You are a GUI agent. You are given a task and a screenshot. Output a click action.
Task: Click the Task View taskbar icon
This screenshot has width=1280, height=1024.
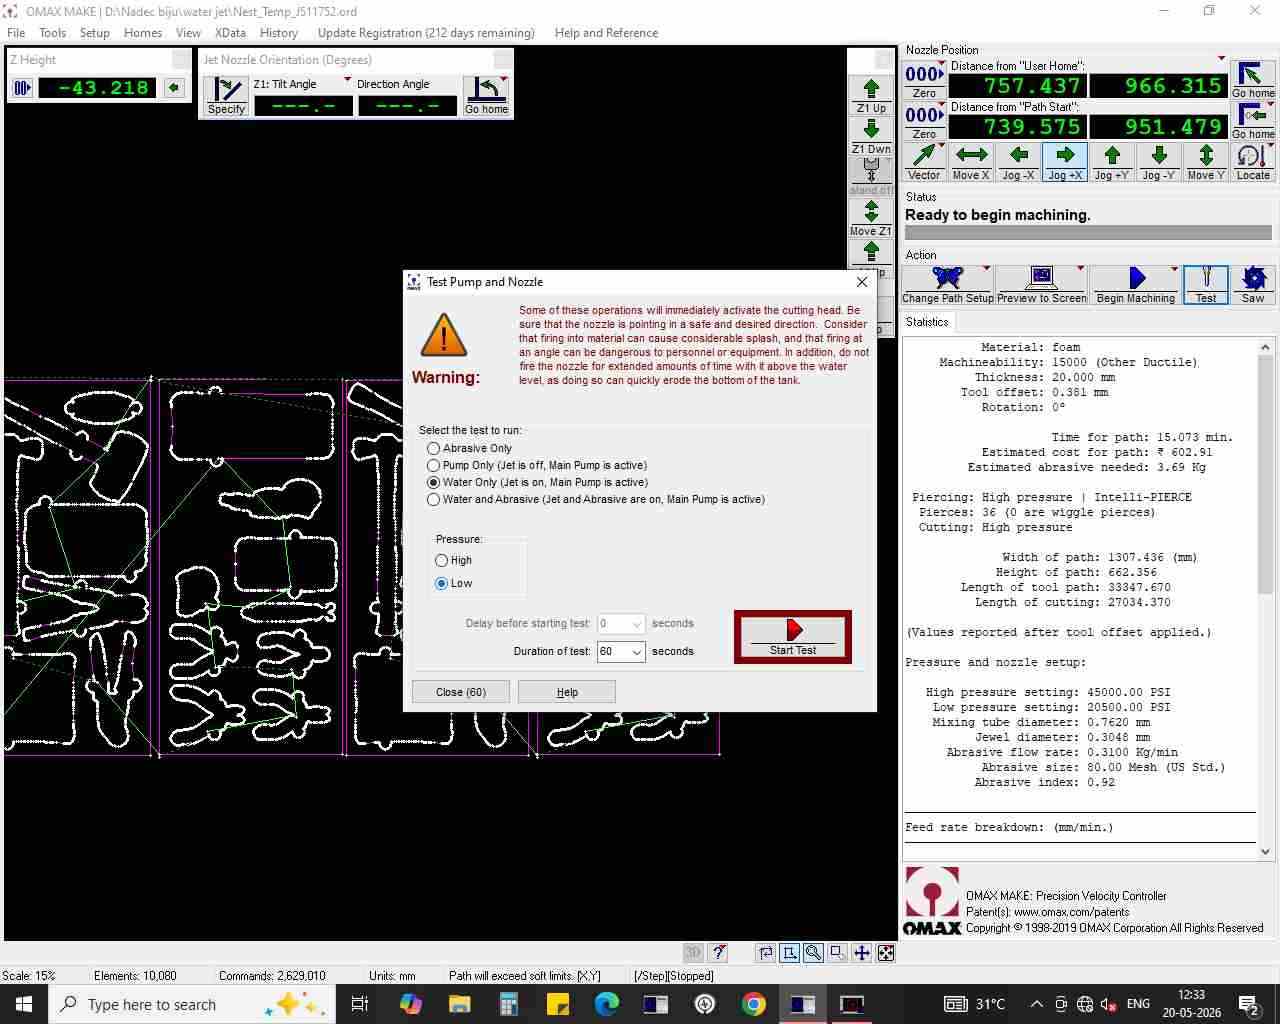point(360,1004)
